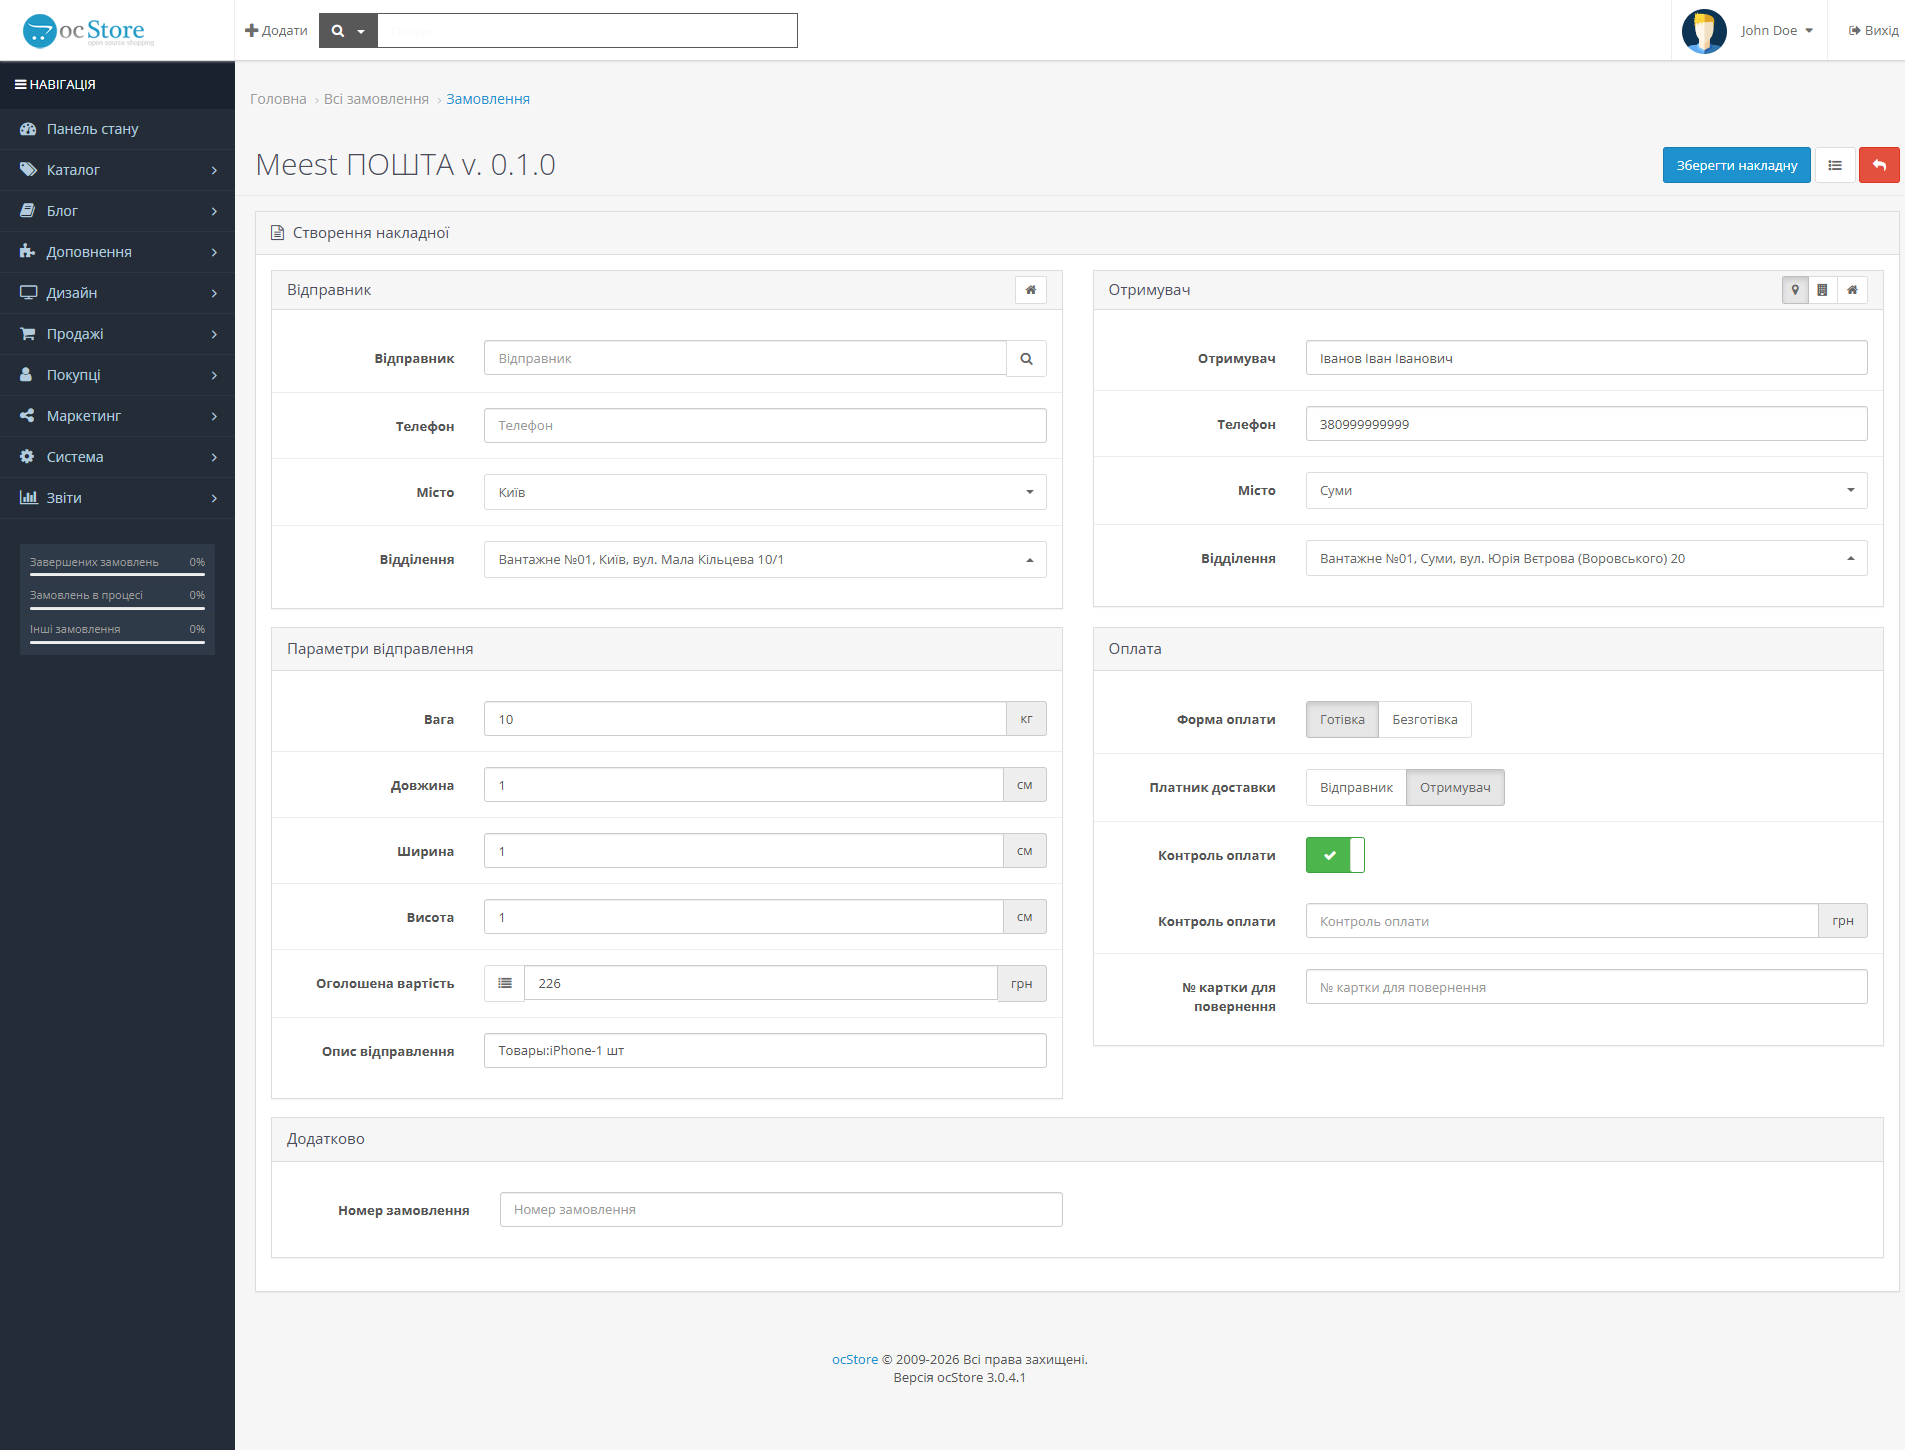Click the ocStore footer link

click(x=855, y=1360)
